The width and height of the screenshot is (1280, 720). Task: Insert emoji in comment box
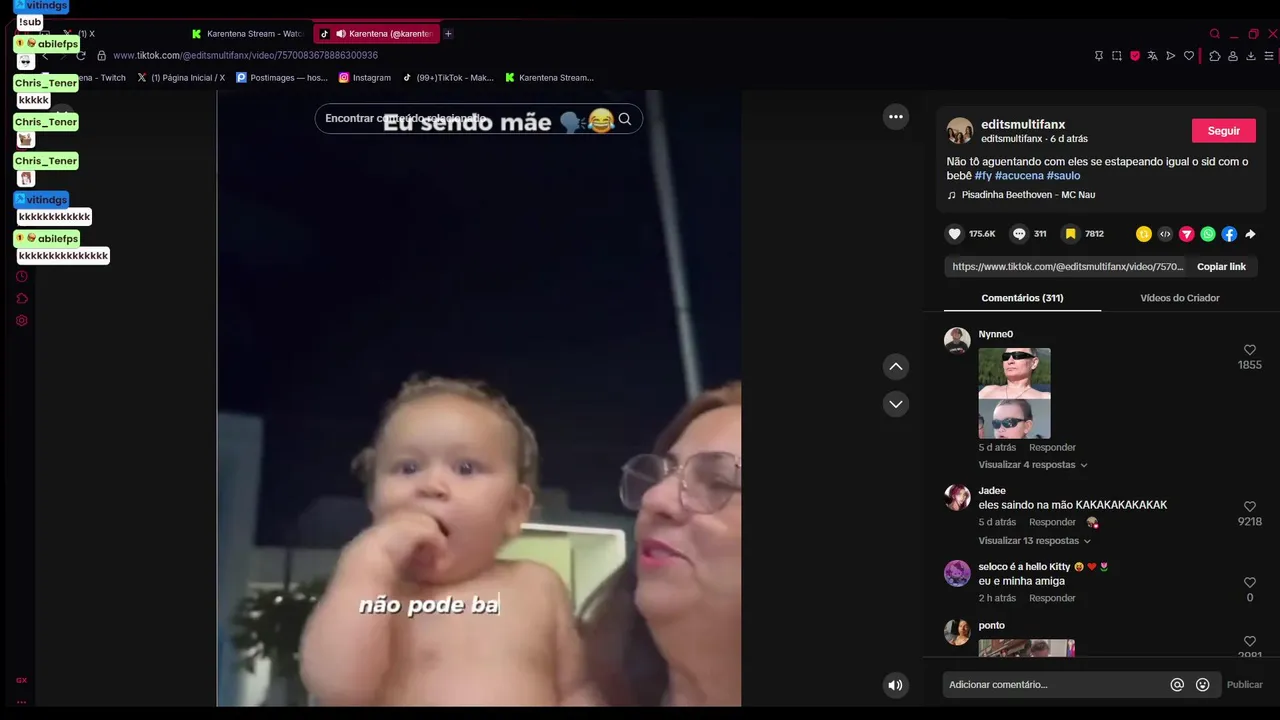click(x=1203, y=685)
